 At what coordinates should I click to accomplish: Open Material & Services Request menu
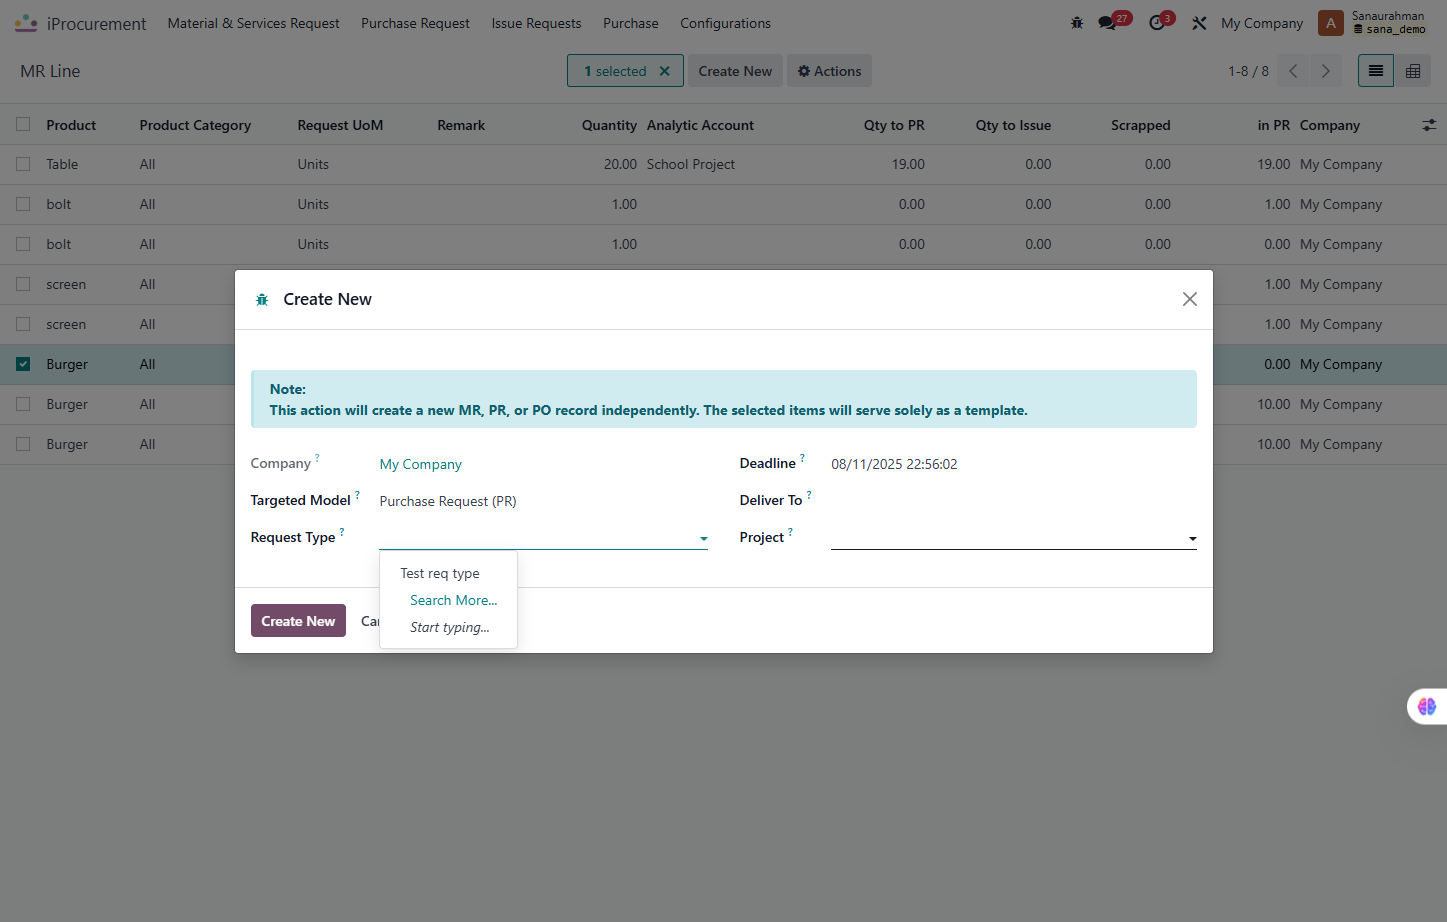coord(253,23)
